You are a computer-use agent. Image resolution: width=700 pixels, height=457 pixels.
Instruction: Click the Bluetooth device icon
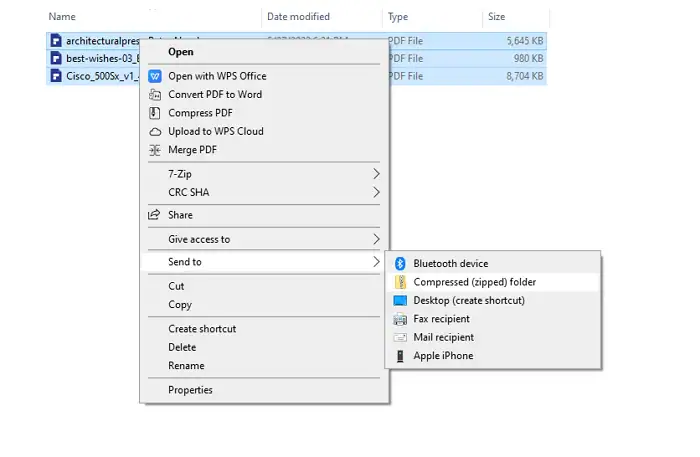400,263
